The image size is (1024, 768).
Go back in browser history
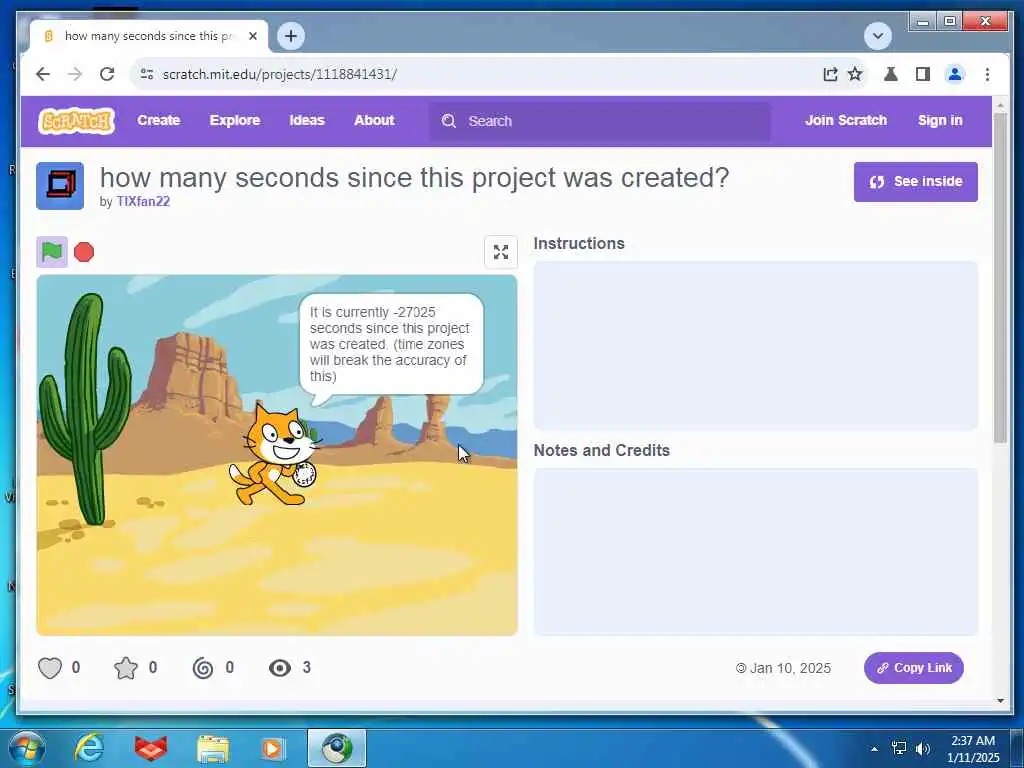coord(43,74)
